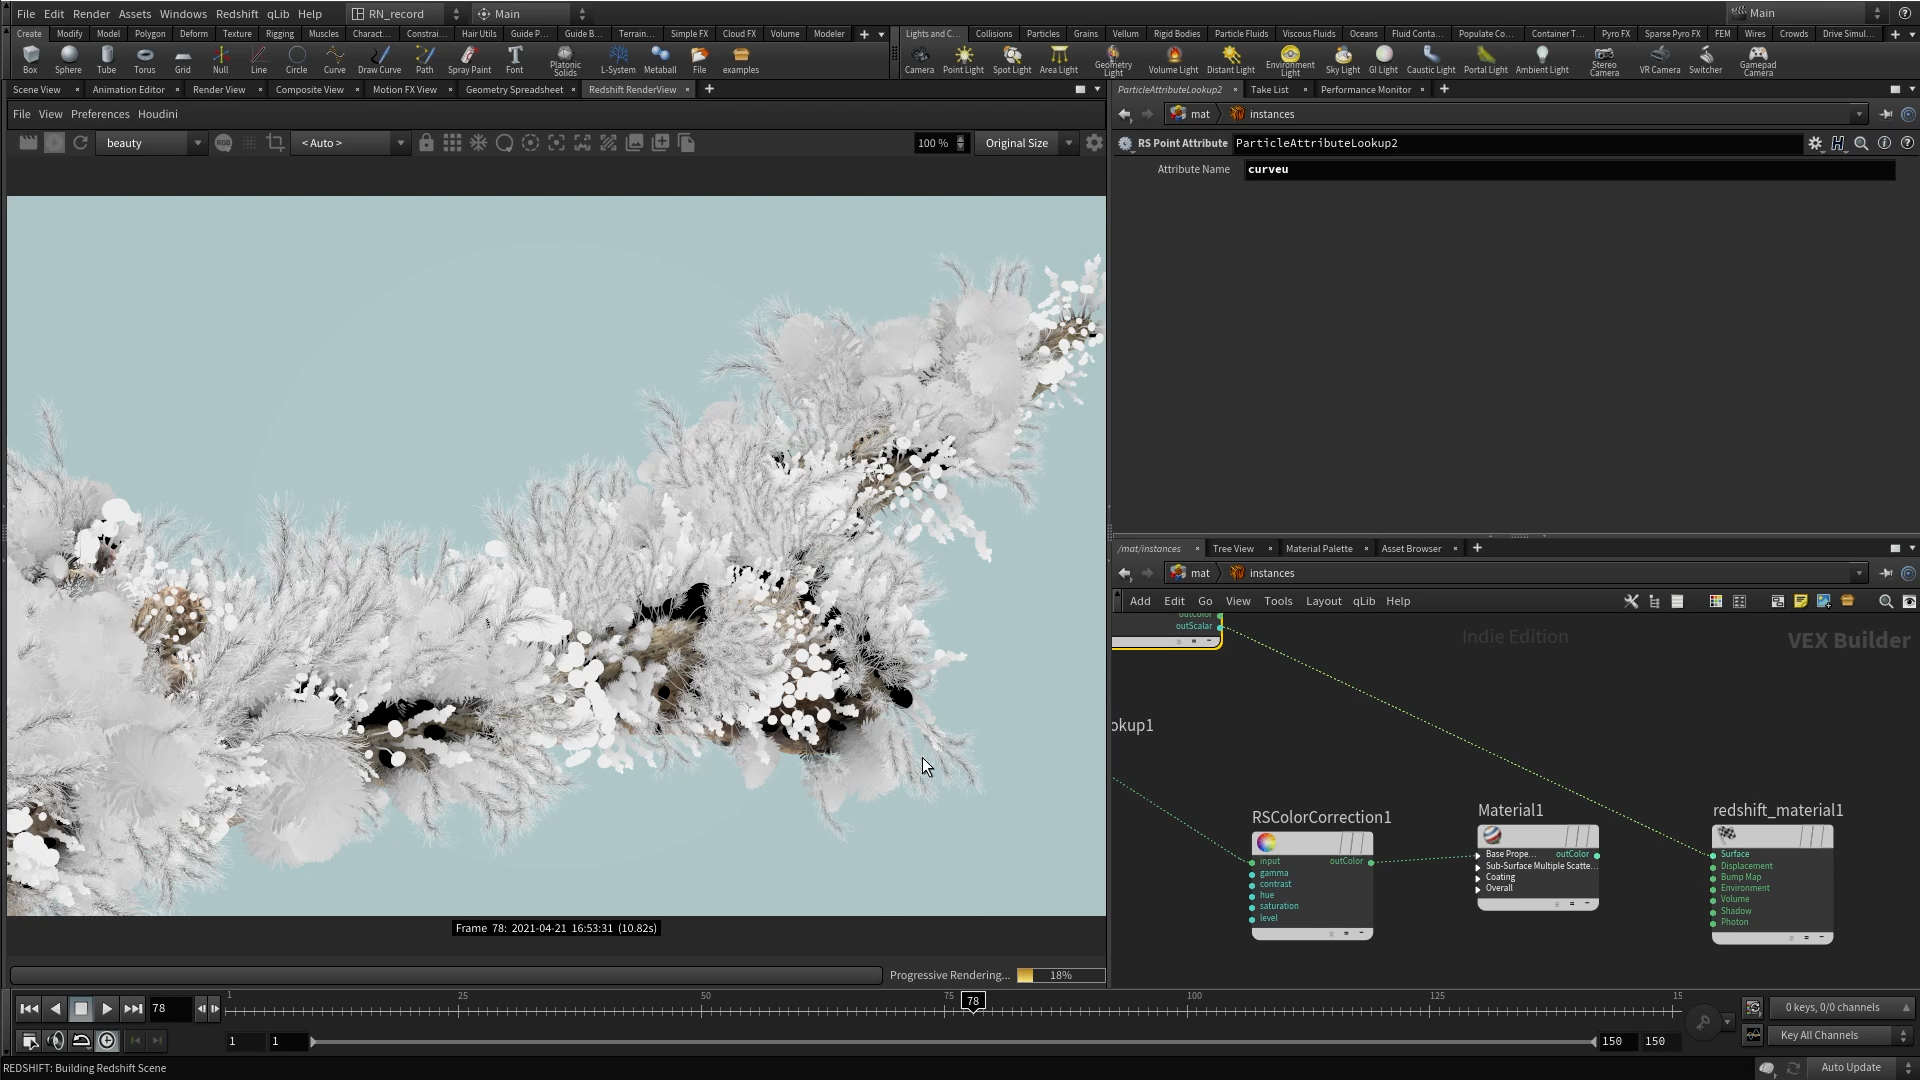Toggle pin on network editor path bar
The height and width of the screenshot is (1080, 1920).
tap(1885, 573)
